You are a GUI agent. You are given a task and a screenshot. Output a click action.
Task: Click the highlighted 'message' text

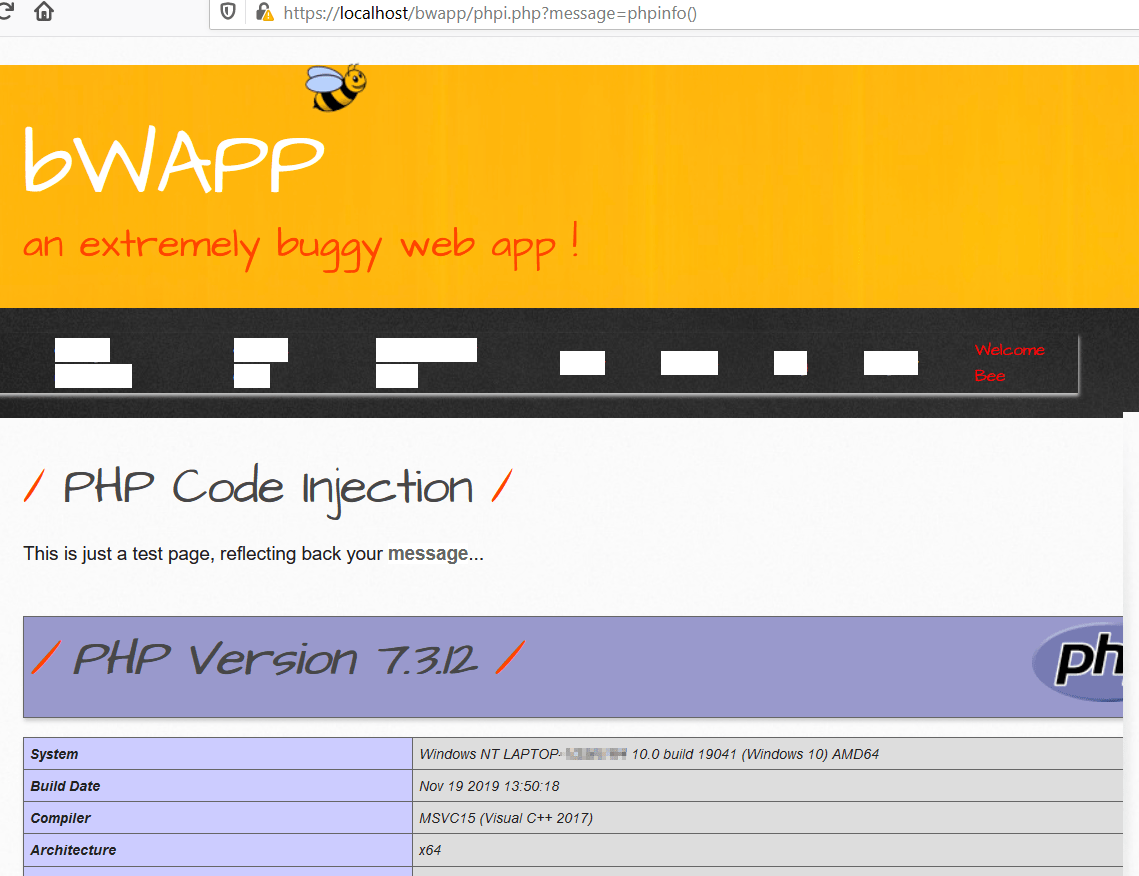click(429, 553)
